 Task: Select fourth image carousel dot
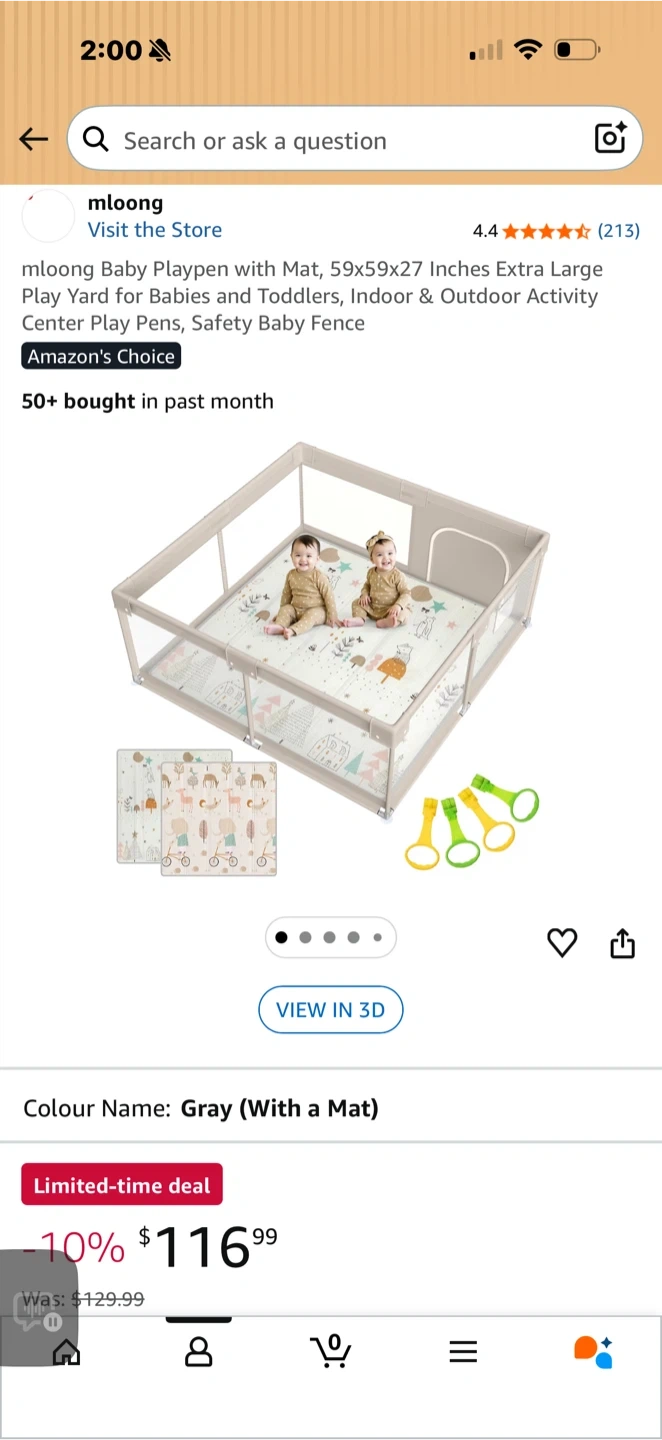click(x=353, y=938)
